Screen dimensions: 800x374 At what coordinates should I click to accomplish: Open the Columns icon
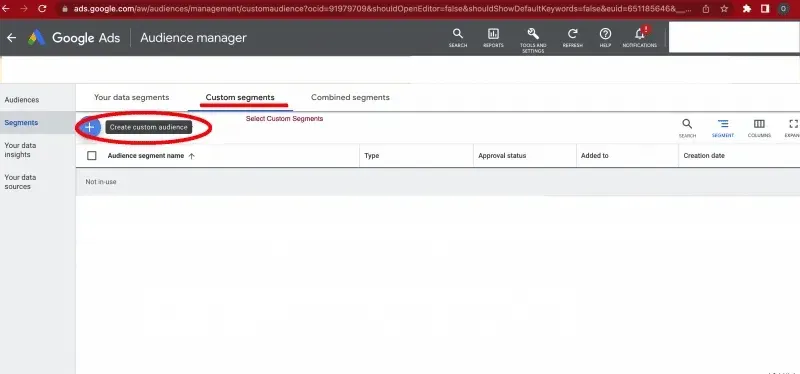pos(759,128)
